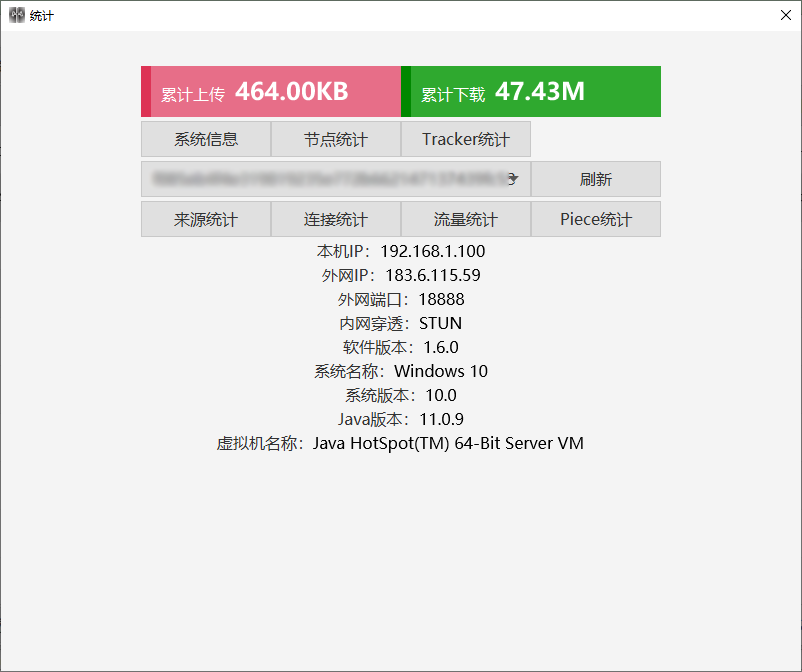Image resolution: width=802 pixels, height=672 pixels.
Task: Close the 统计 statistics window
Action: 784,15
